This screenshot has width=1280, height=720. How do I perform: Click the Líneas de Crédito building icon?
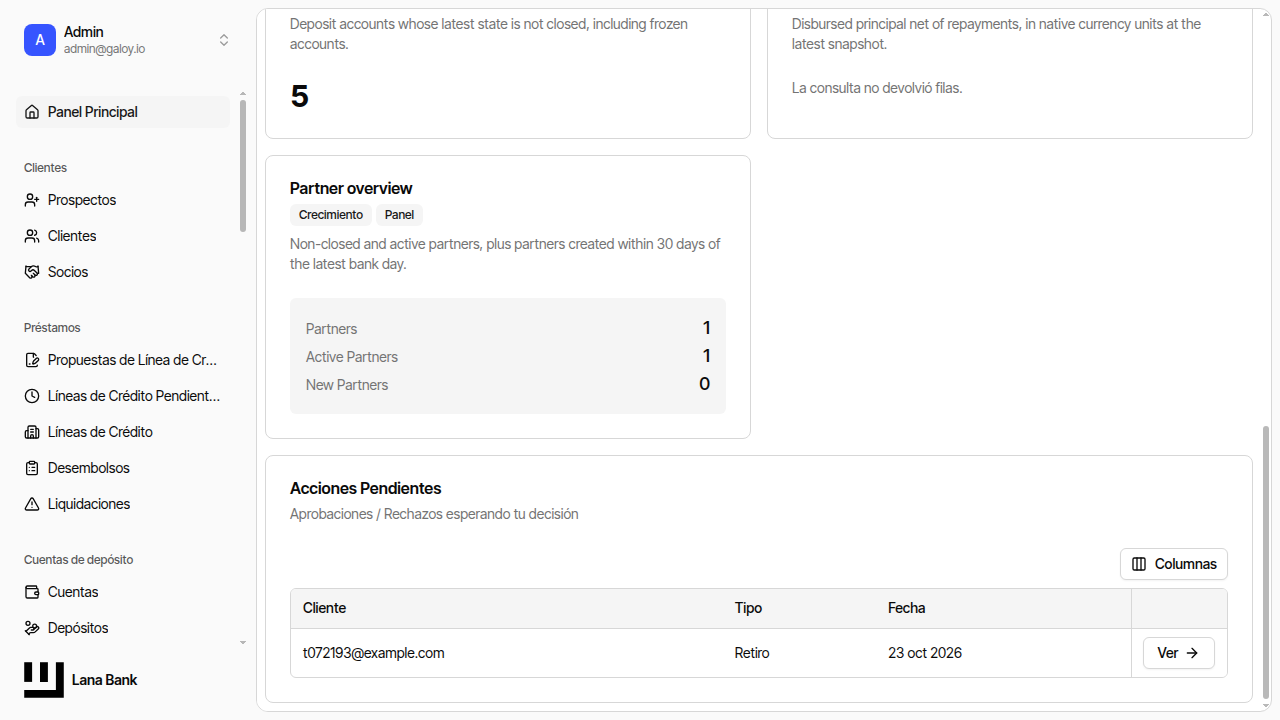point(32,432)
